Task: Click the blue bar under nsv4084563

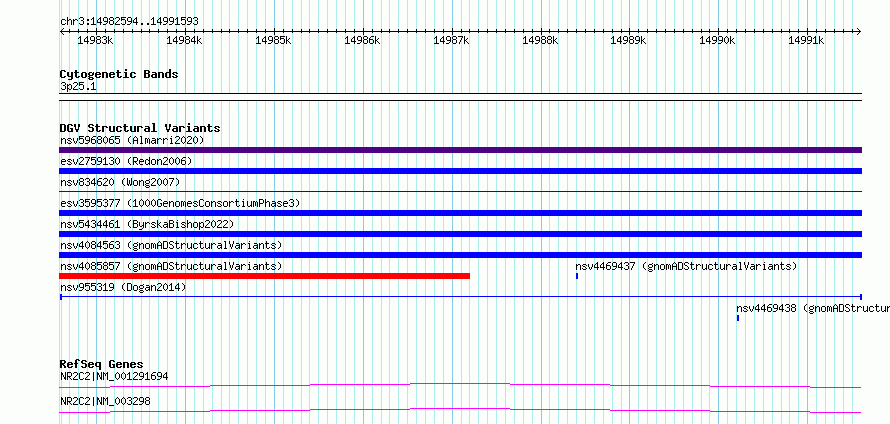Action: click(x=460, y=255)
